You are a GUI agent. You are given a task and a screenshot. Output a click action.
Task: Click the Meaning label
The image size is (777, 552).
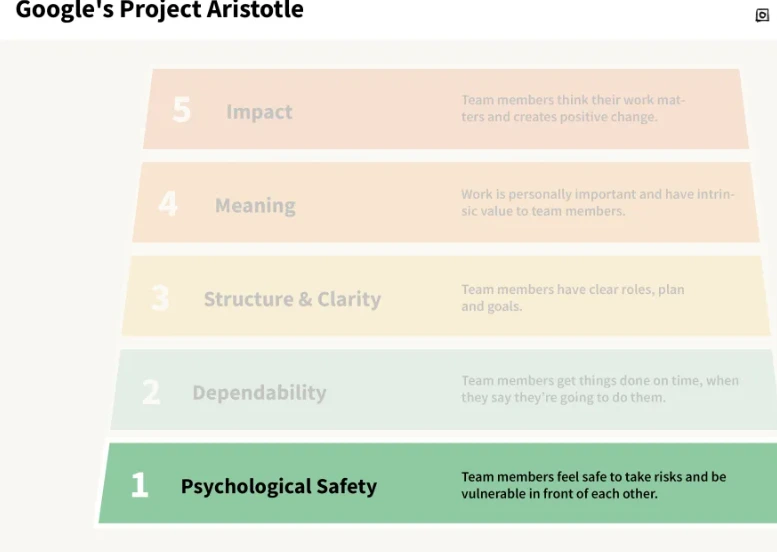tap(255, 206)
